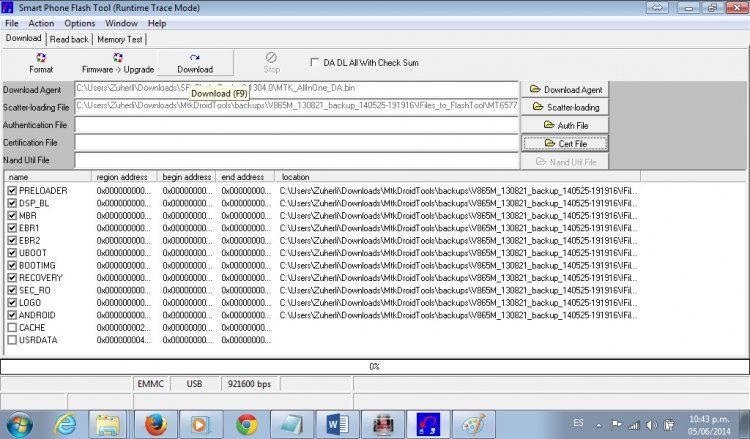Uncheck the RECOVERY partition

coord(12,277)
